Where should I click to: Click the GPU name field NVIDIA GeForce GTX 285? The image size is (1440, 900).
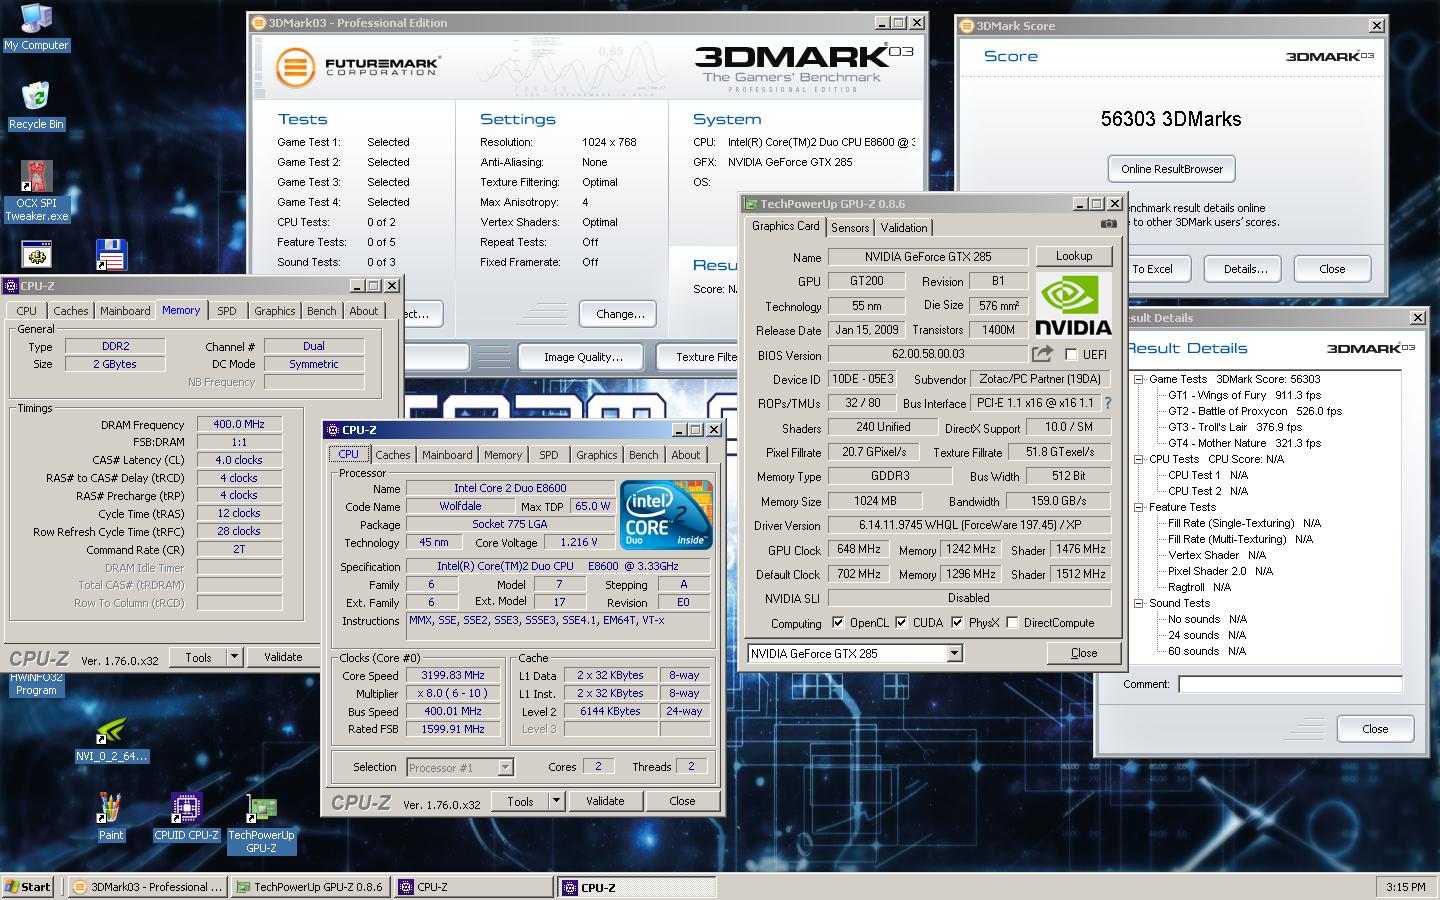point(928,257)
